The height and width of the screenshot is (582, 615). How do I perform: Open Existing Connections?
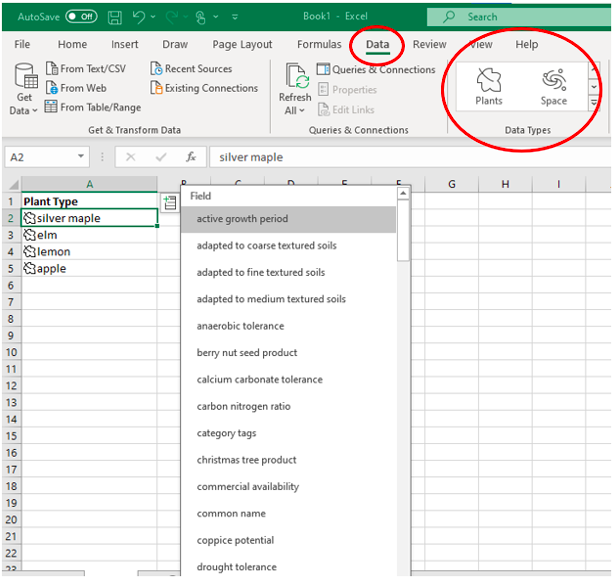click(204, 88)
